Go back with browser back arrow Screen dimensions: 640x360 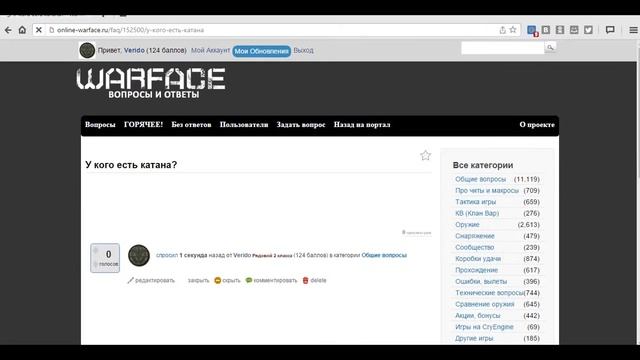[8, 30]
